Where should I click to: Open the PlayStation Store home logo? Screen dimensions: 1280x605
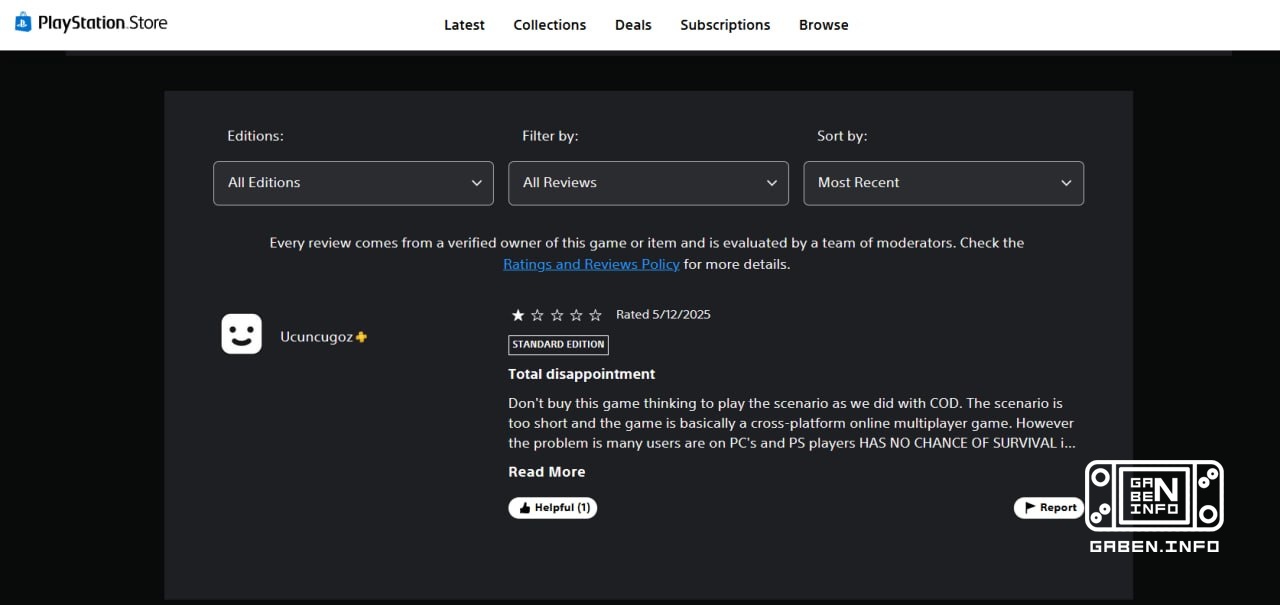tap(91, 22)
